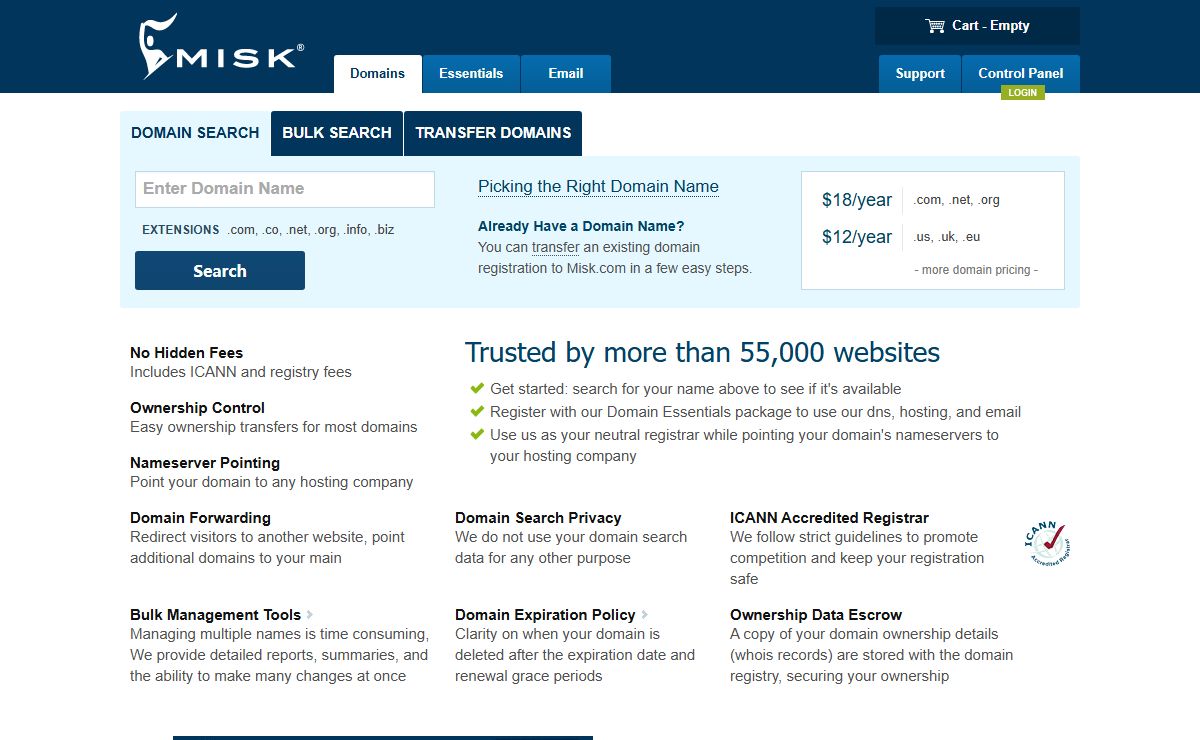
Task: Click the shopping cart icon
Action: click(x=935, y=26)
